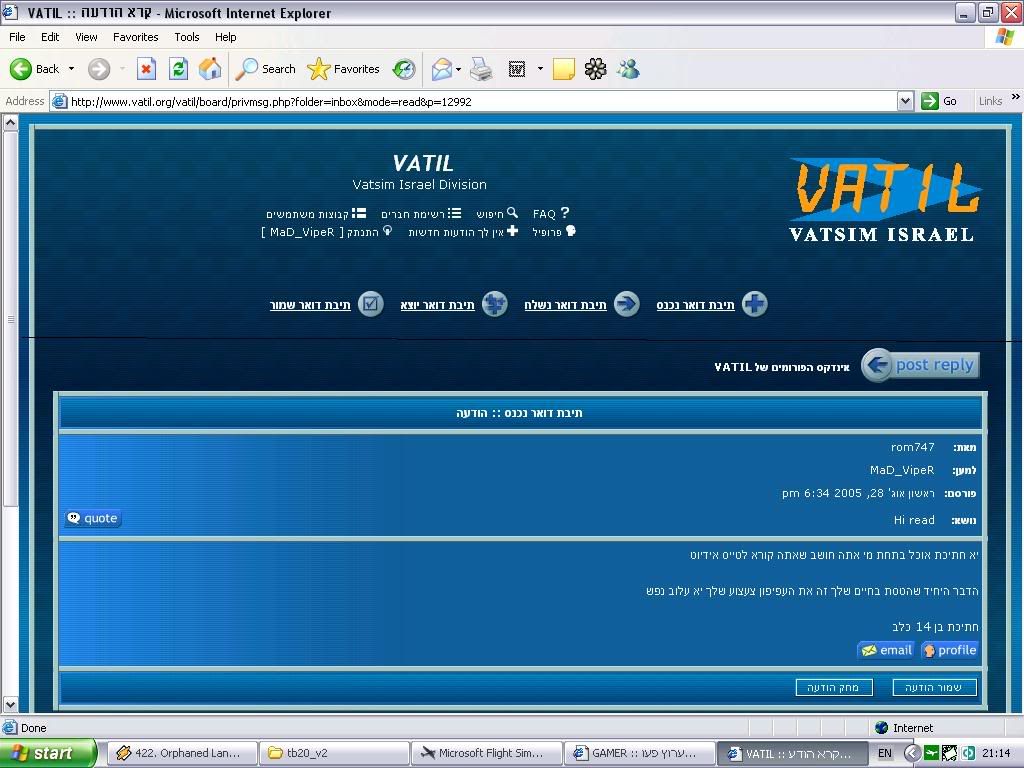Open the קבוצות משתמשים usergroups link
Image resolution: width=1024 pixels, height=768 pixels.
pos(316,214)
